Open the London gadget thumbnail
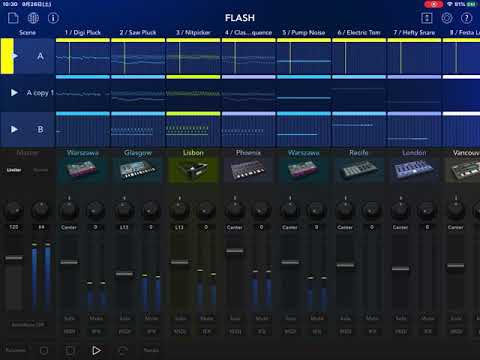 point(414,170)
